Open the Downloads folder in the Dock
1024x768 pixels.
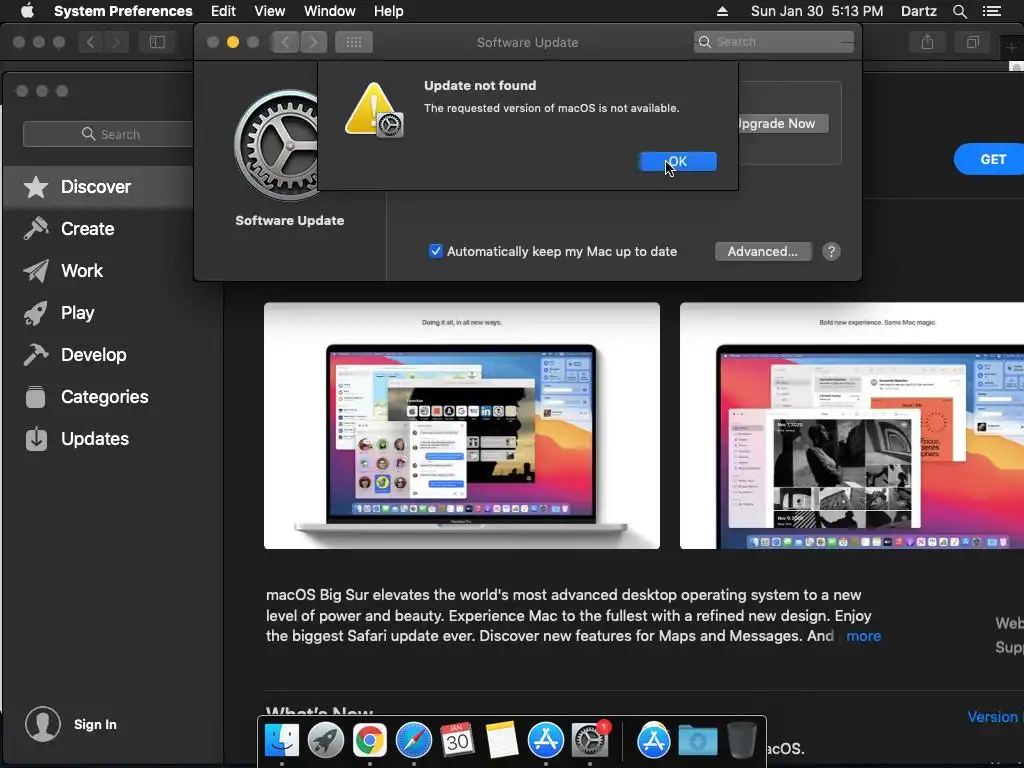point(697,741)
